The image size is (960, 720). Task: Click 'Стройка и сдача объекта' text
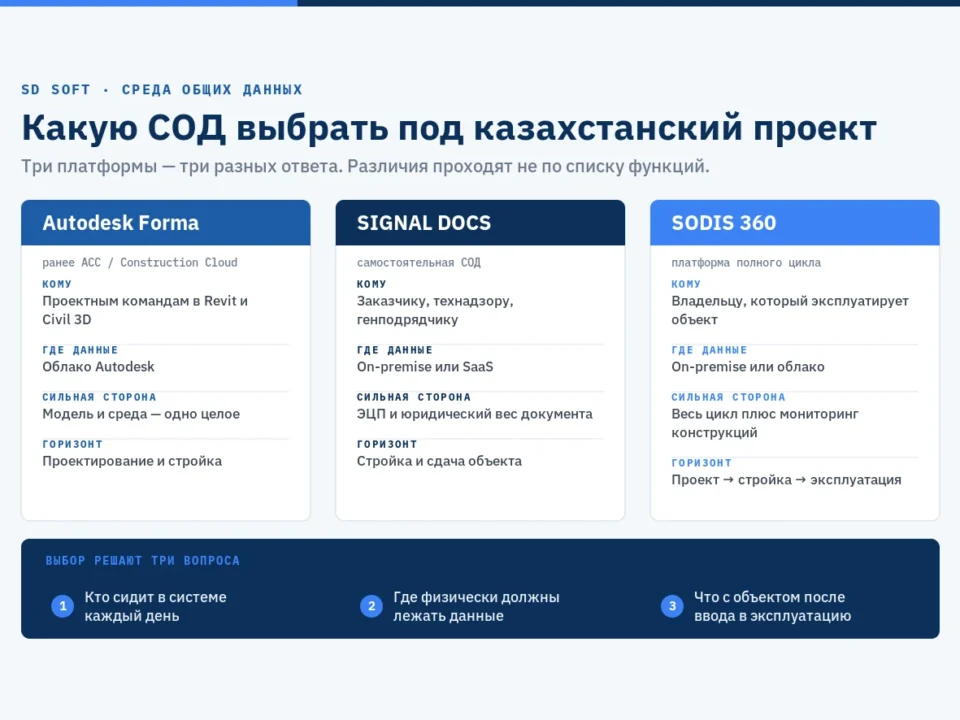[439, 461]
